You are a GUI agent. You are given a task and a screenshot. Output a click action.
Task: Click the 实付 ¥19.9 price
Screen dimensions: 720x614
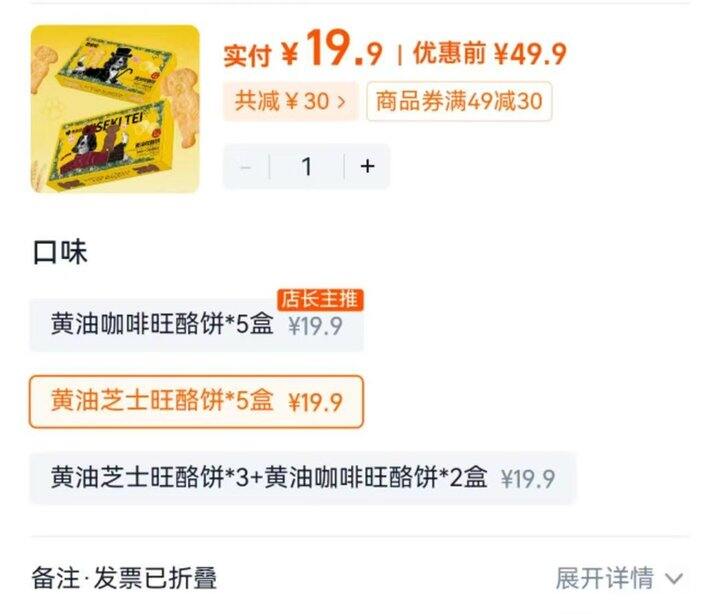click(303, 50)
